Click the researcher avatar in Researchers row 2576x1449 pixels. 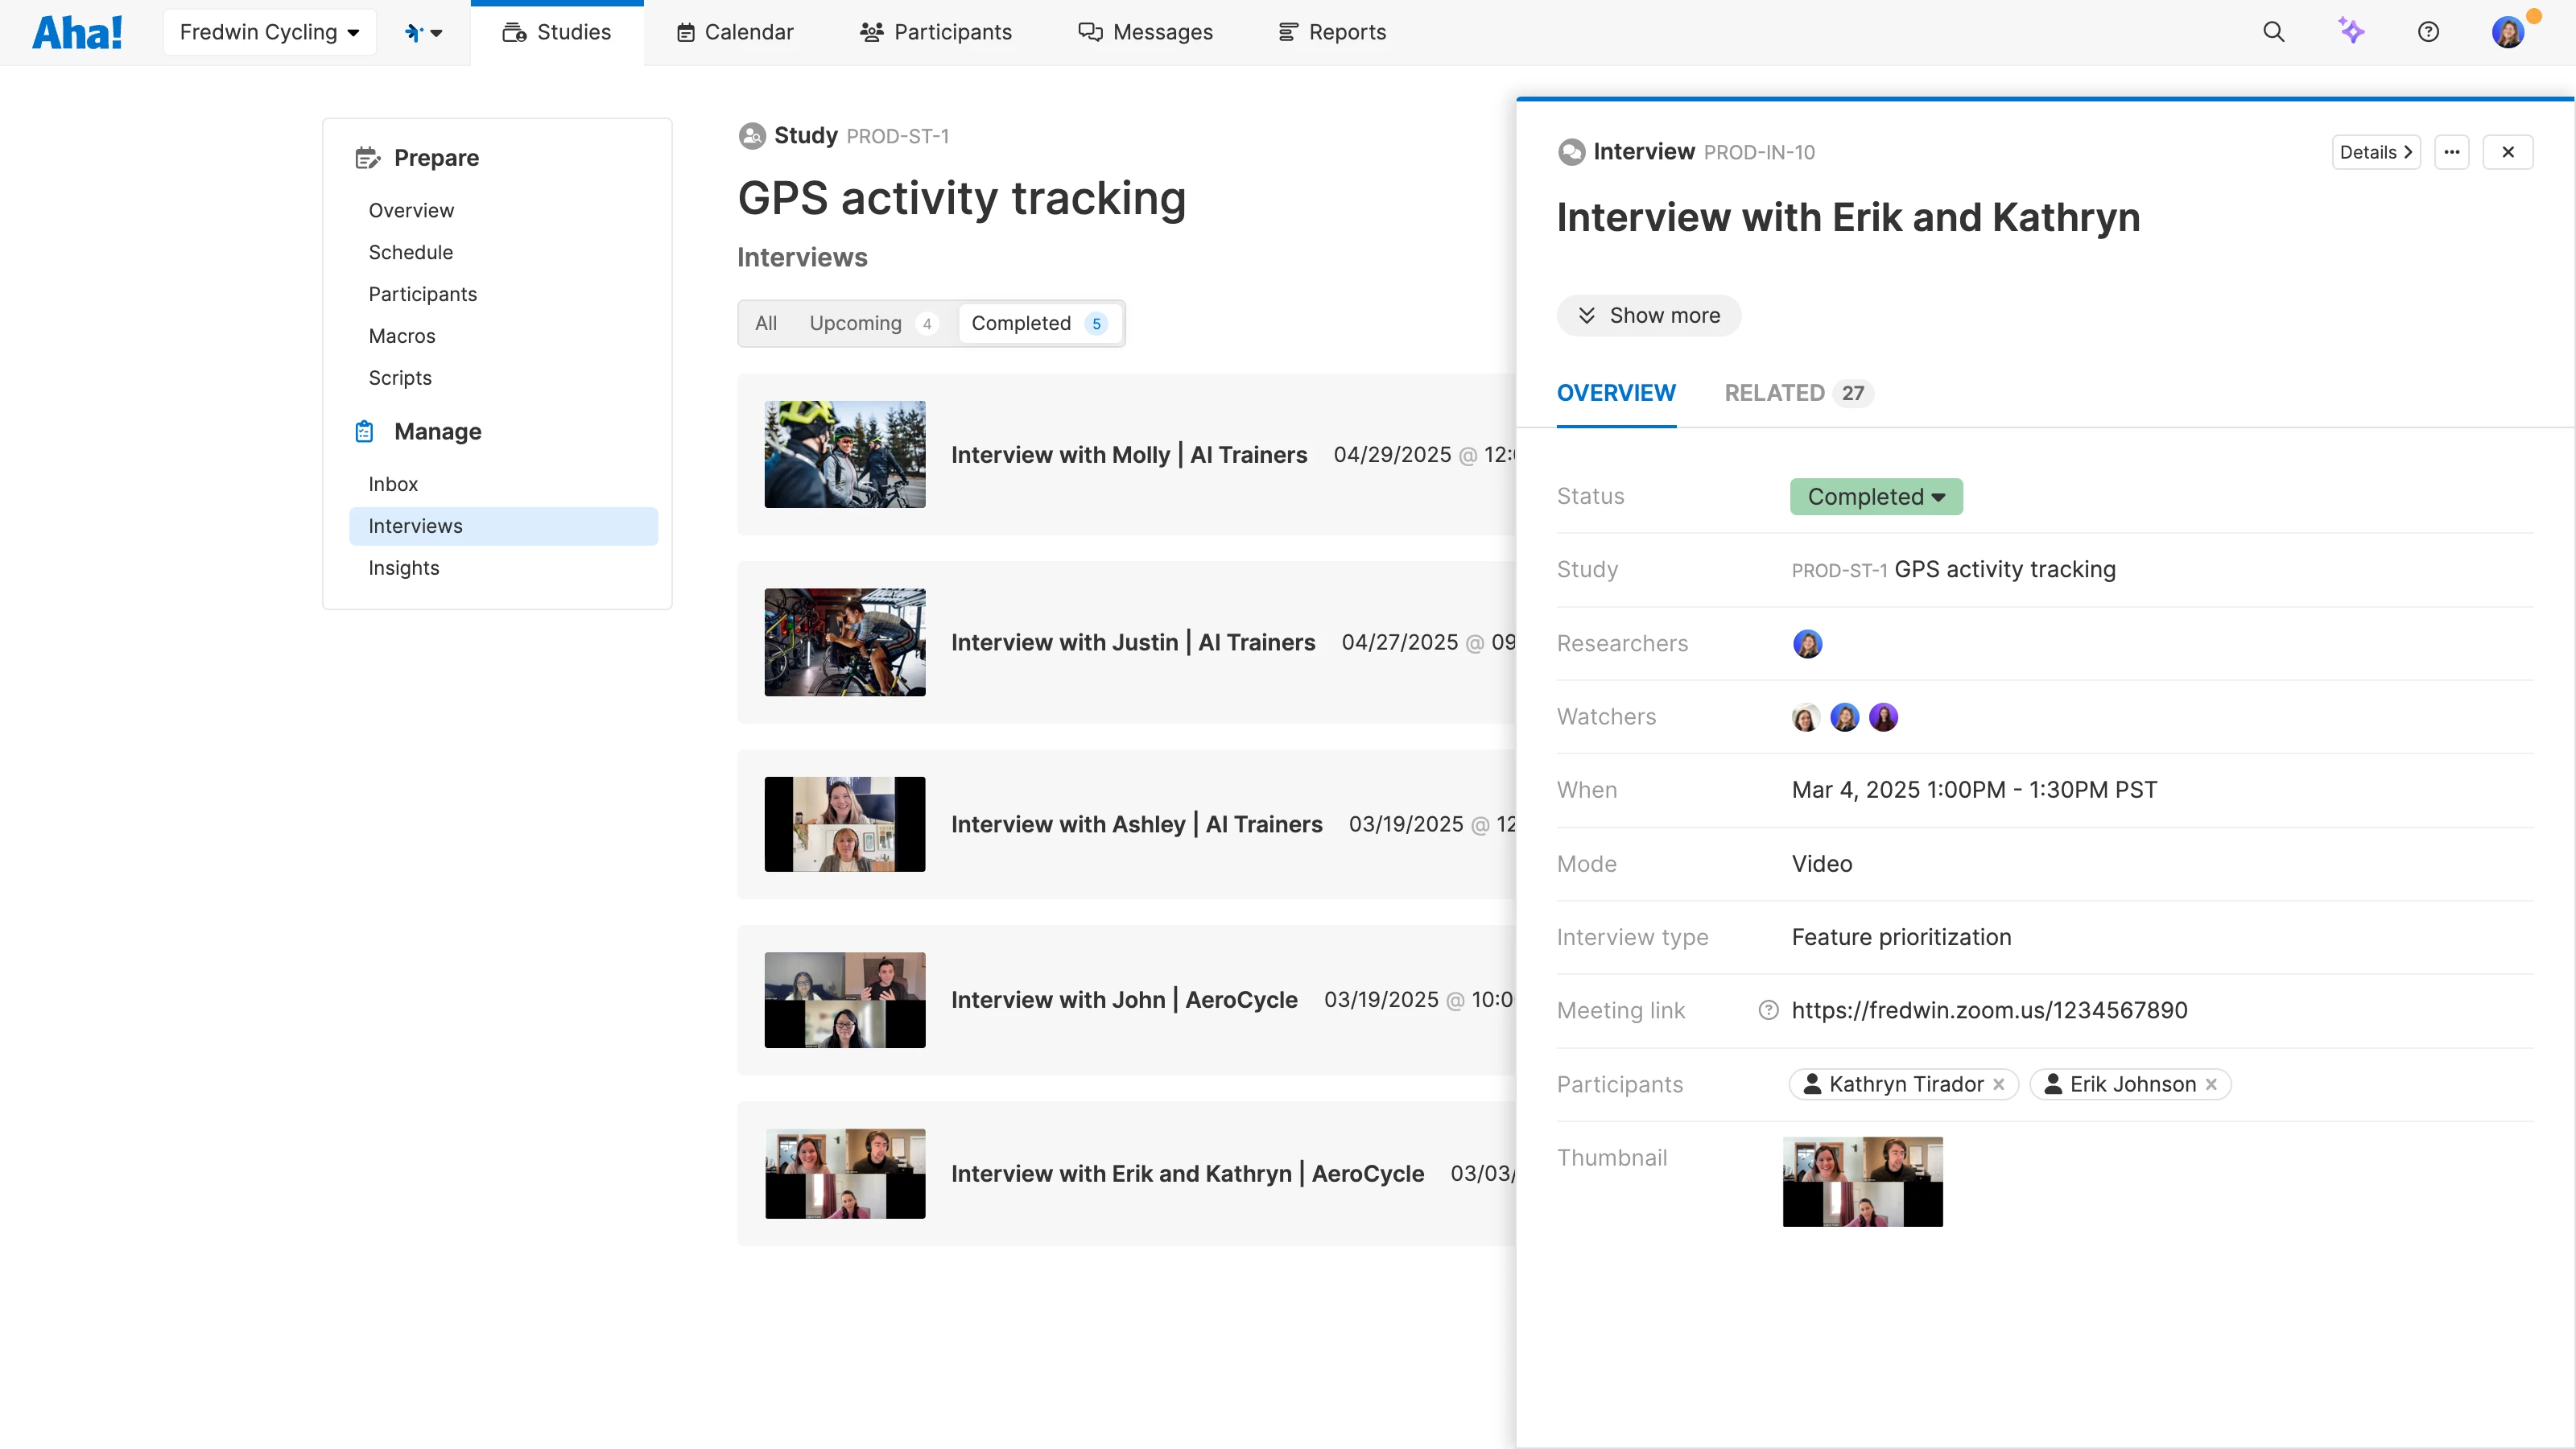coord(1807,643)
